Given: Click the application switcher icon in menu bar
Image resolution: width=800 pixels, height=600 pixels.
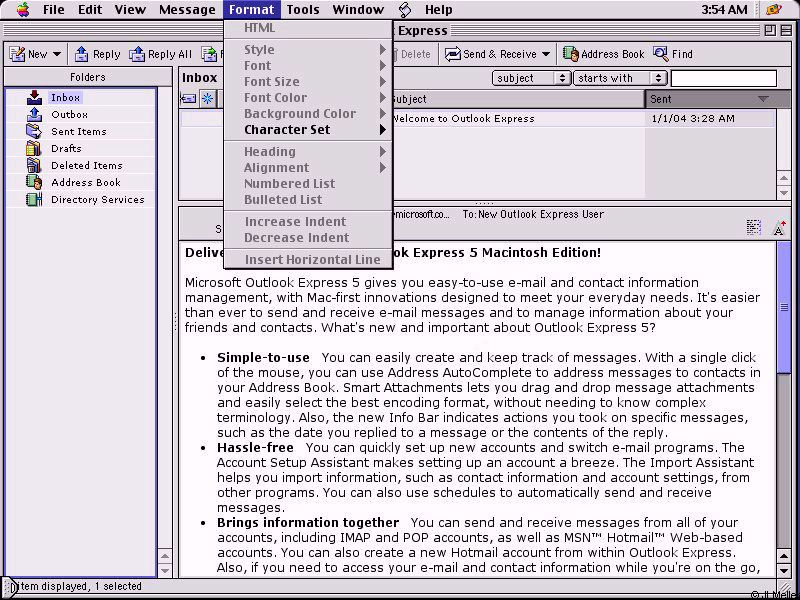Looking at the screenshot, I should click(774, 9).
